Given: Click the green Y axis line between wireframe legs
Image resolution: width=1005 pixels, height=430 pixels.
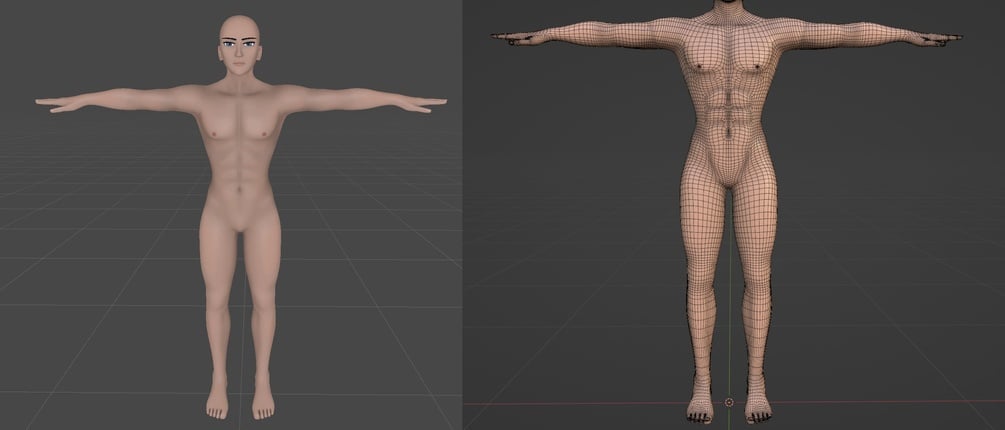Looking at the screenshot, I should tap(729, 288).
